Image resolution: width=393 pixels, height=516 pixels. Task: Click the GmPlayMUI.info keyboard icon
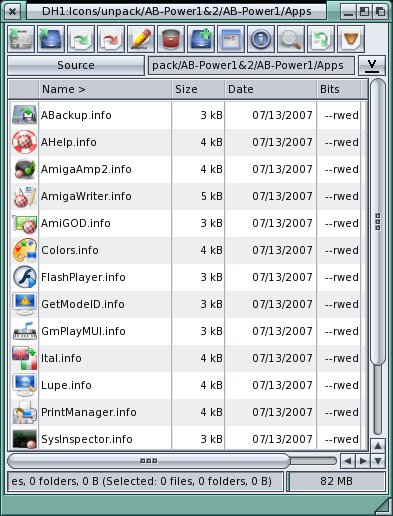(24, 331)
